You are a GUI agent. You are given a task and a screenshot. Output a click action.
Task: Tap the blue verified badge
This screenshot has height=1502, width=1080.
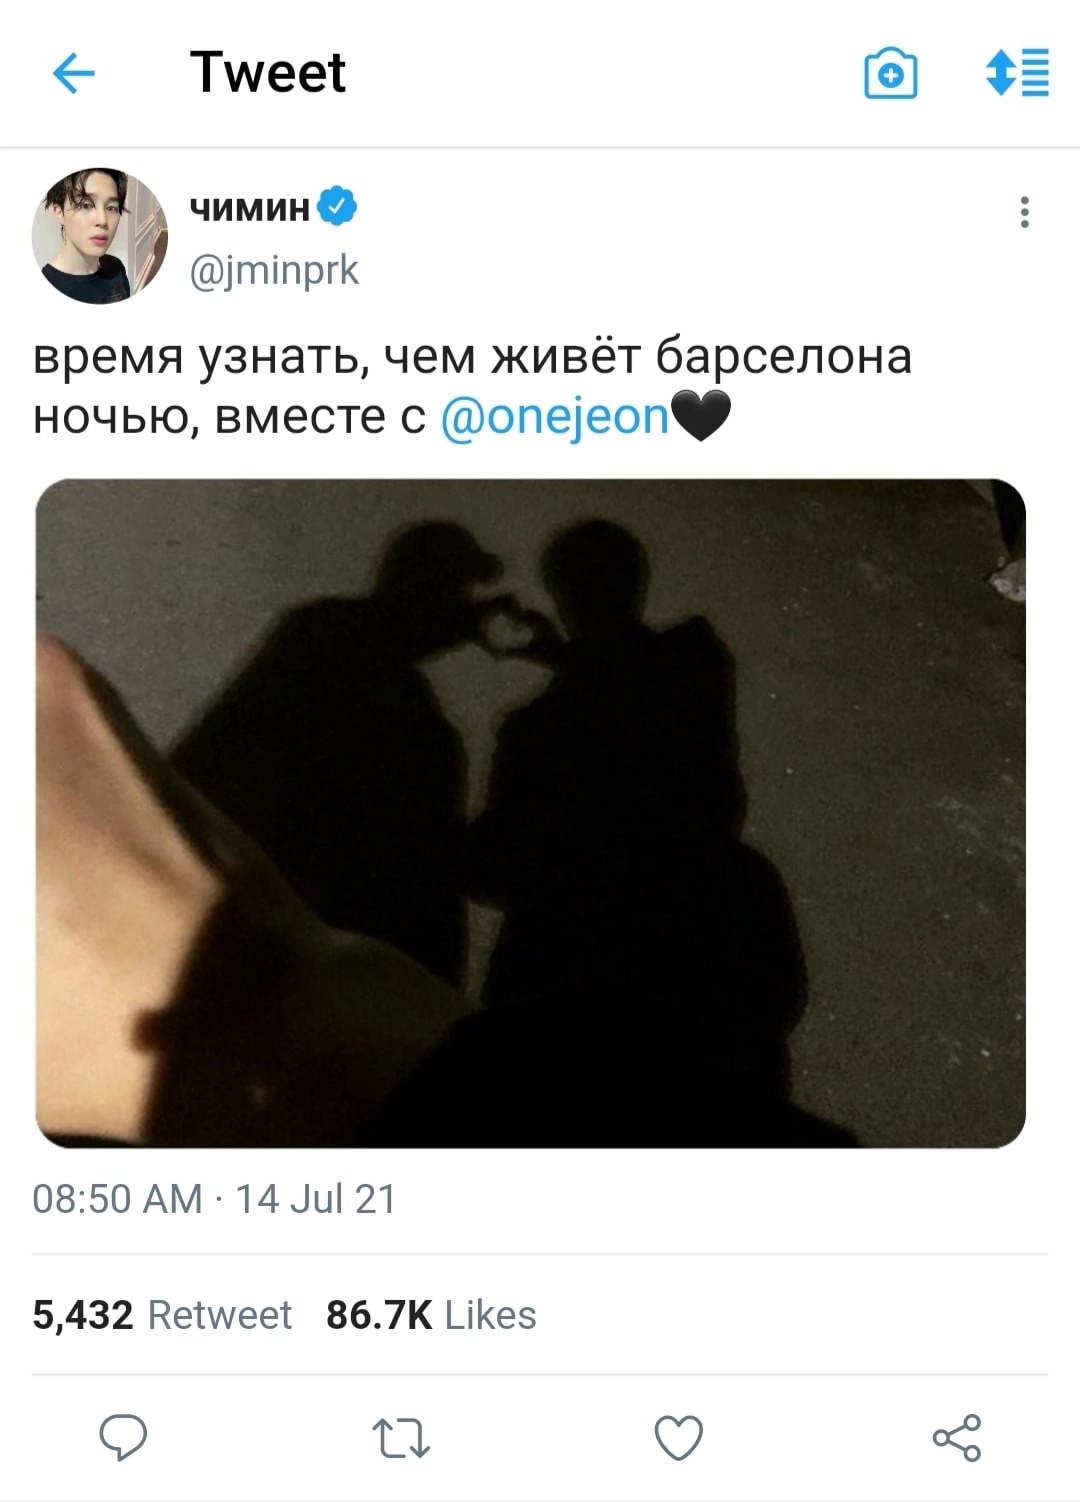point(338,206)
